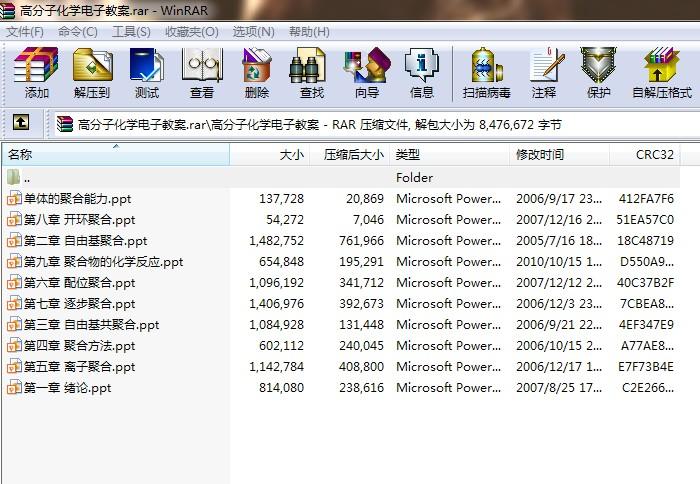Select file name 第七章 逐步聚合.ppt
Viewport: 700px width, 484px height.
point(79,303)
